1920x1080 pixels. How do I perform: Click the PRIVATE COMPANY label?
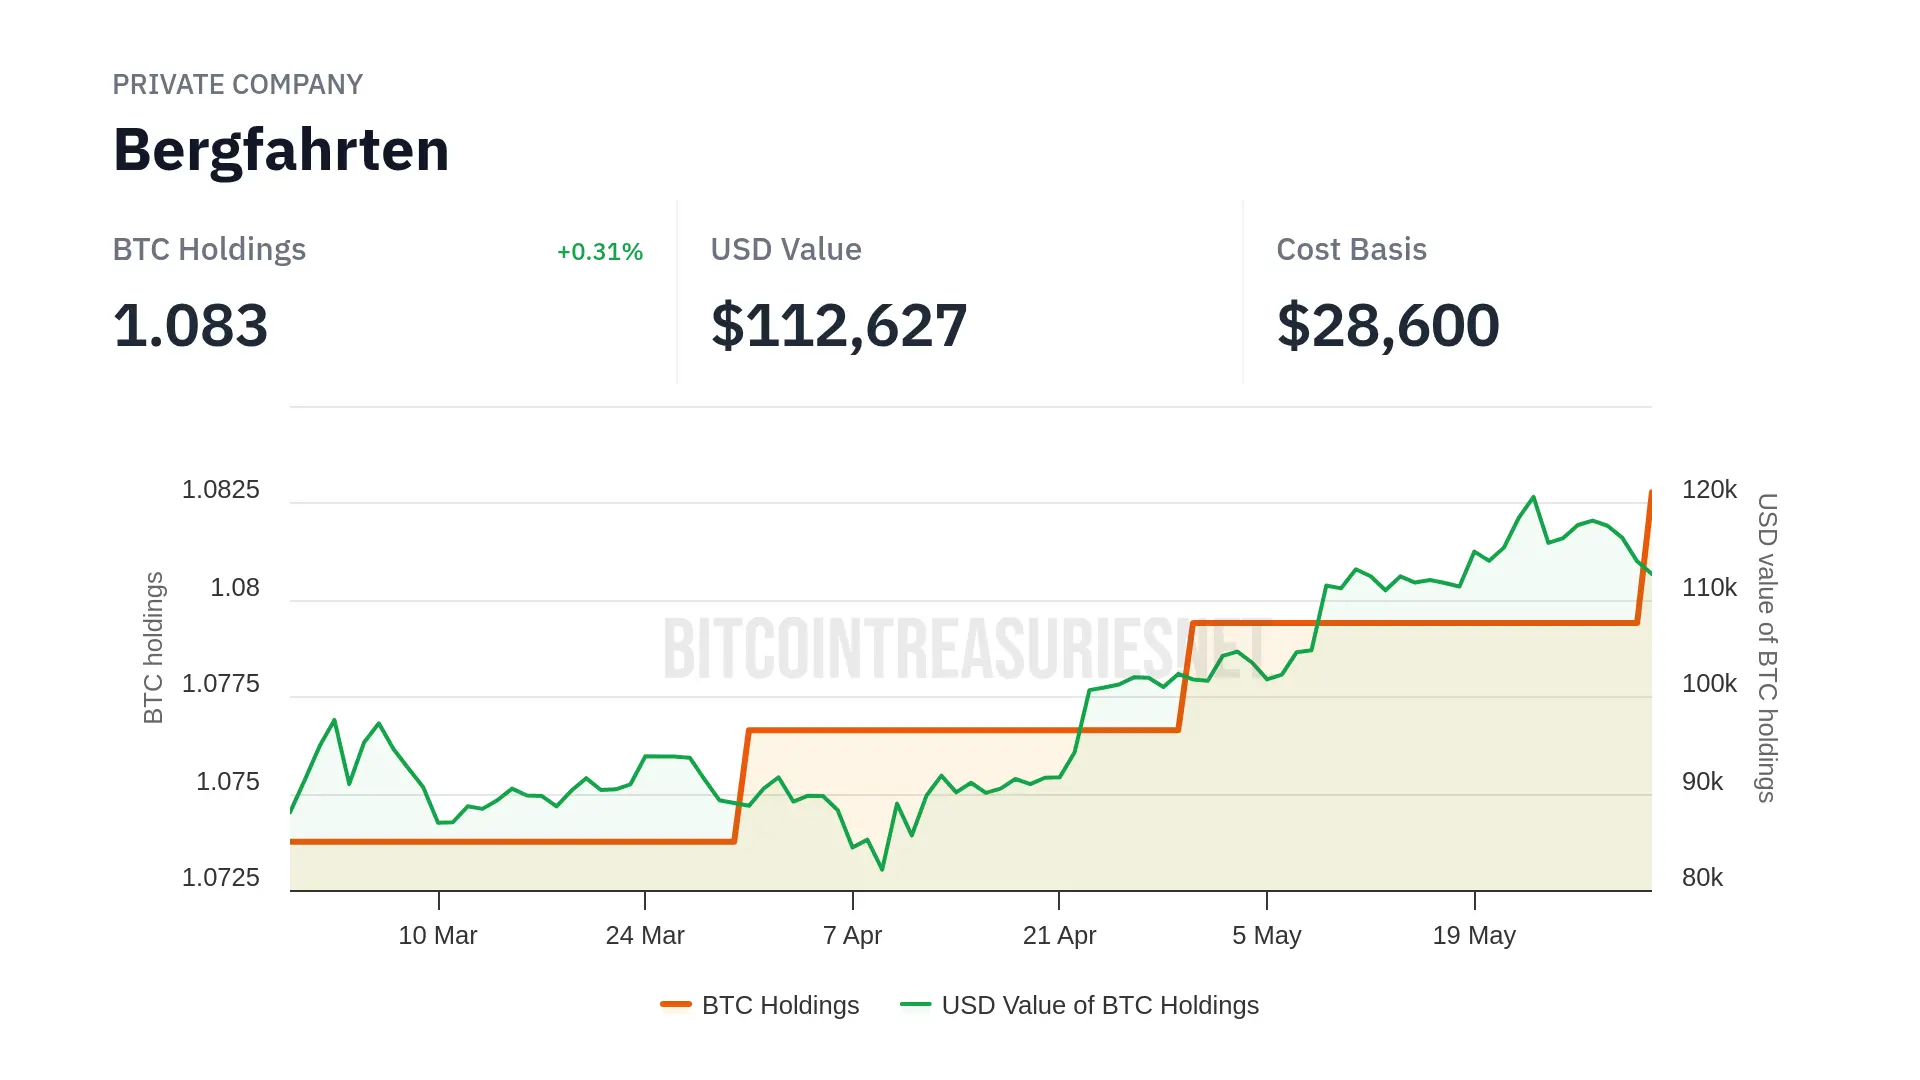pos(237,85)
